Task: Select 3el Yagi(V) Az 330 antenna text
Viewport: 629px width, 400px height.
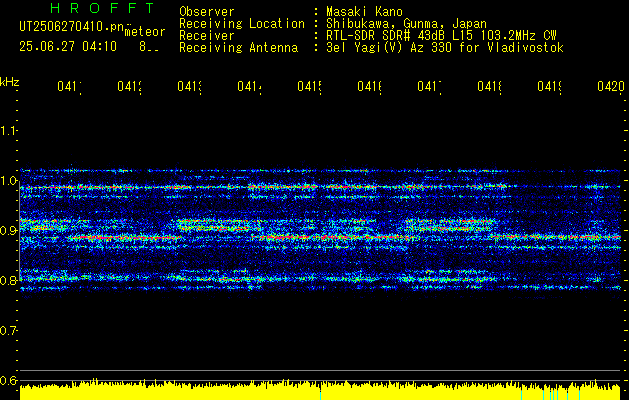Action: tap(445, 48)
